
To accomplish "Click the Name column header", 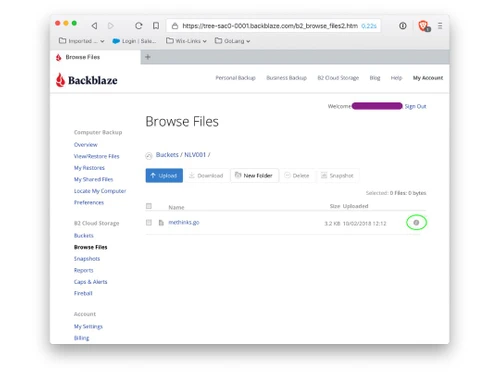I will click(x=176, y=207).
